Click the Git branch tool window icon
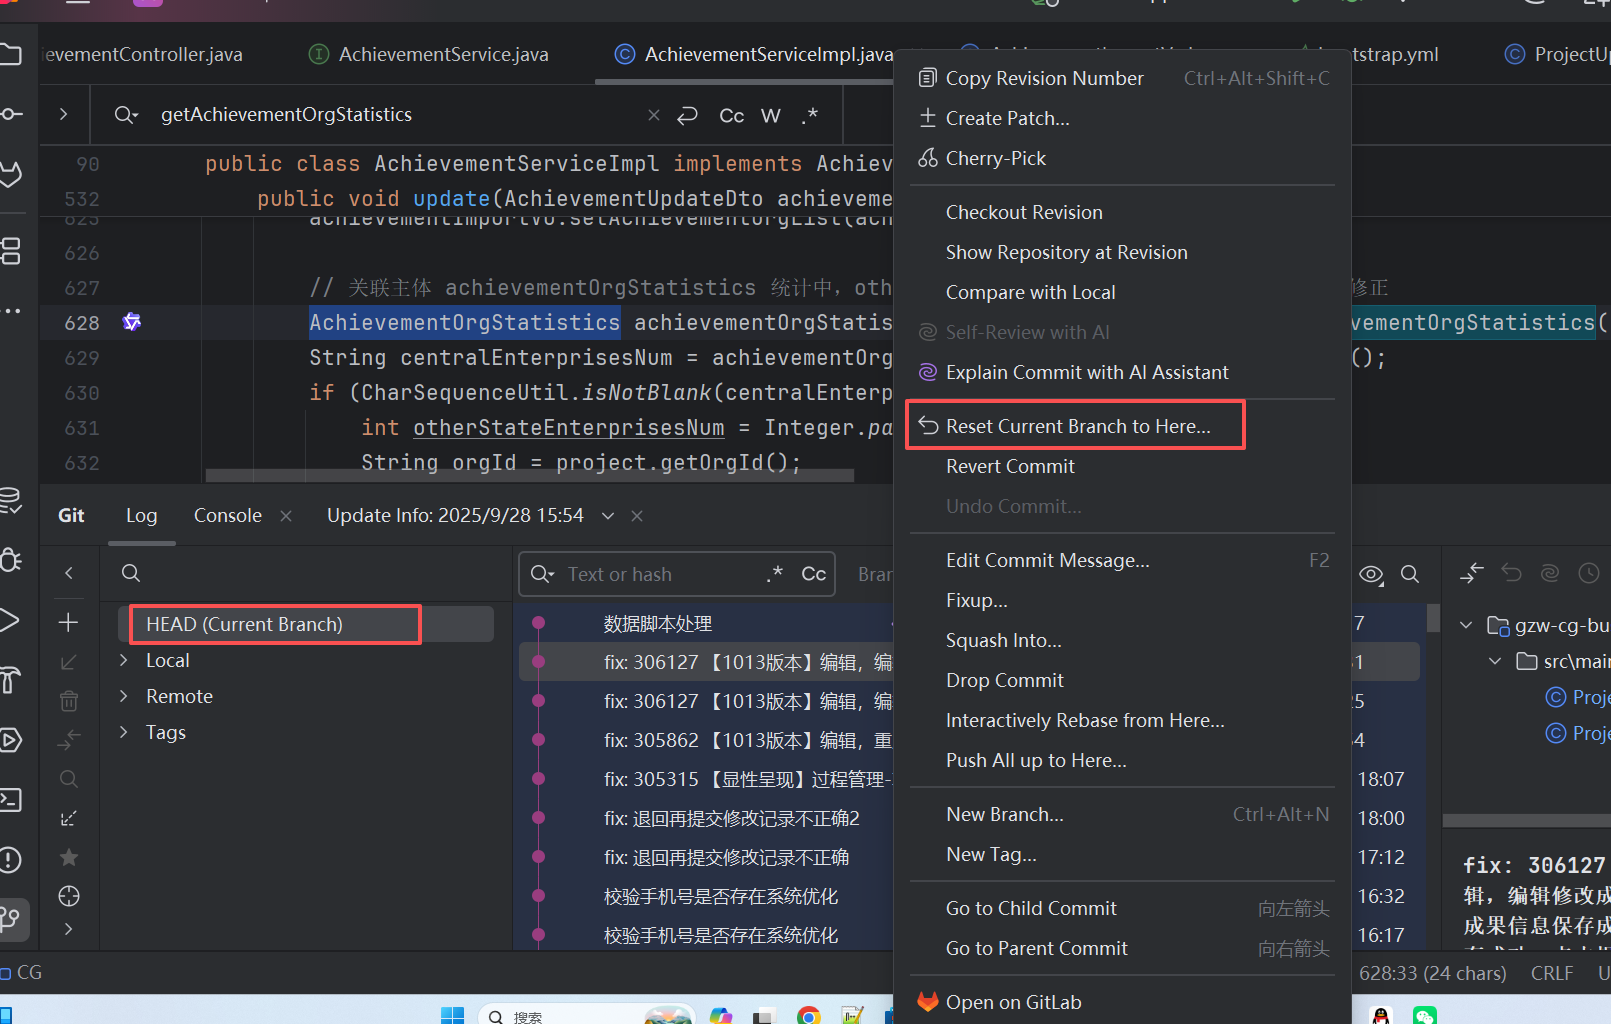The width and height of the screenshot is (1611, 1024). pyautogui.click(x=12, y=919)
